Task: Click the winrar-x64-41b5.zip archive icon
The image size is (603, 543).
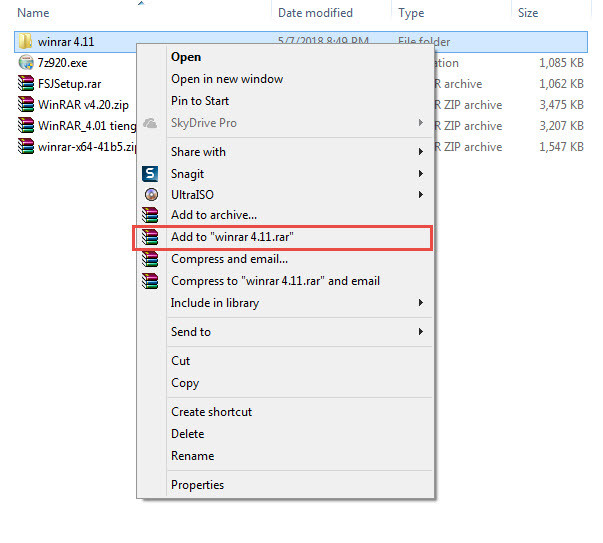Action: (x=26, y=147)
